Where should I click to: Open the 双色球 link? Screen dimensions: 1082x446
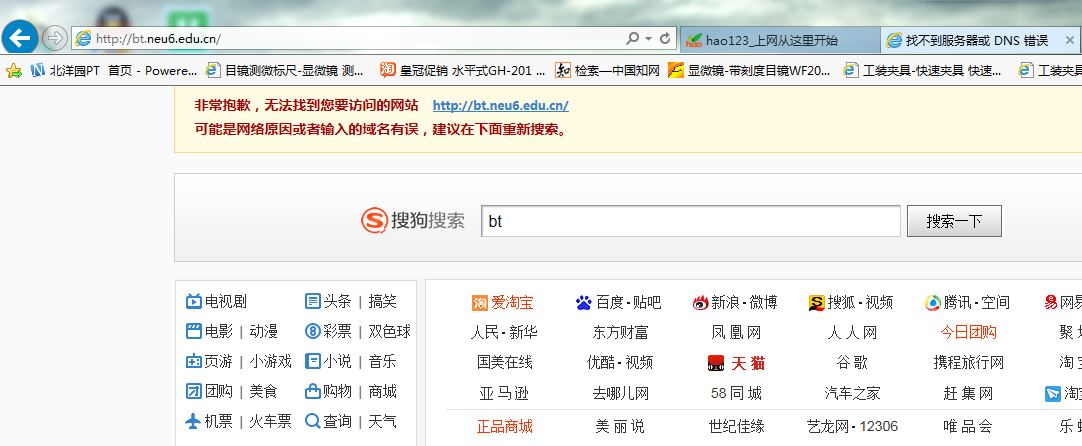click(x=389, y=331)
